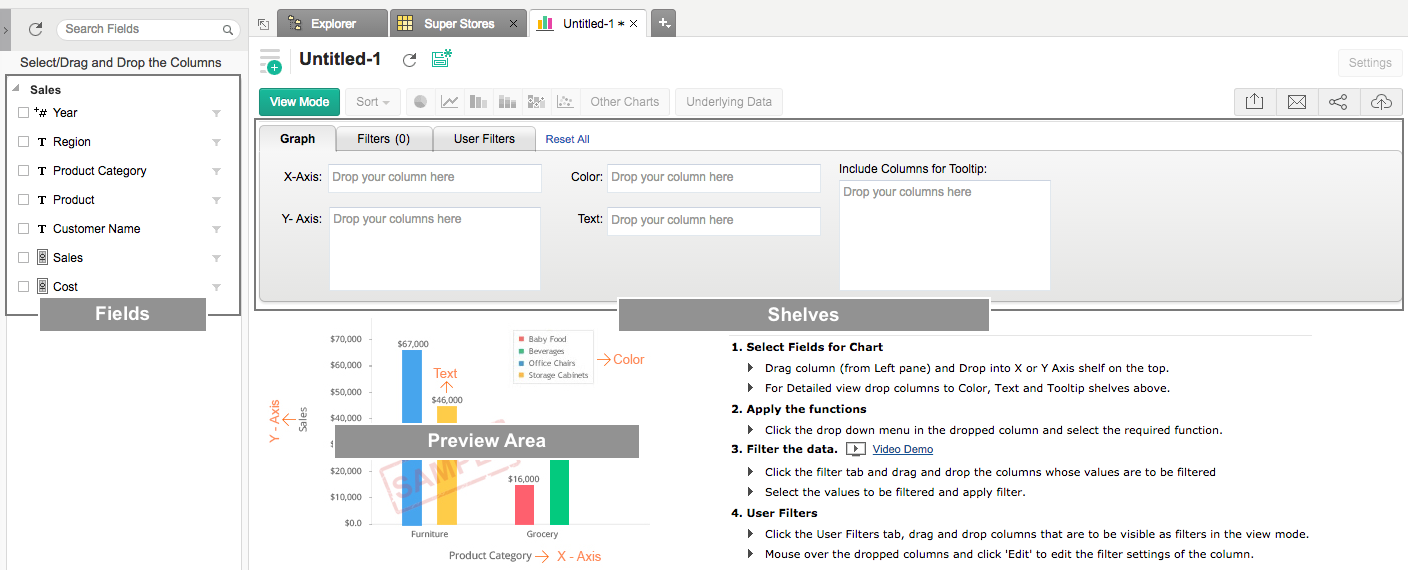The image size is (1408, 570).
Task: Select the line chart type icon
Action: [x=450, y=102]
